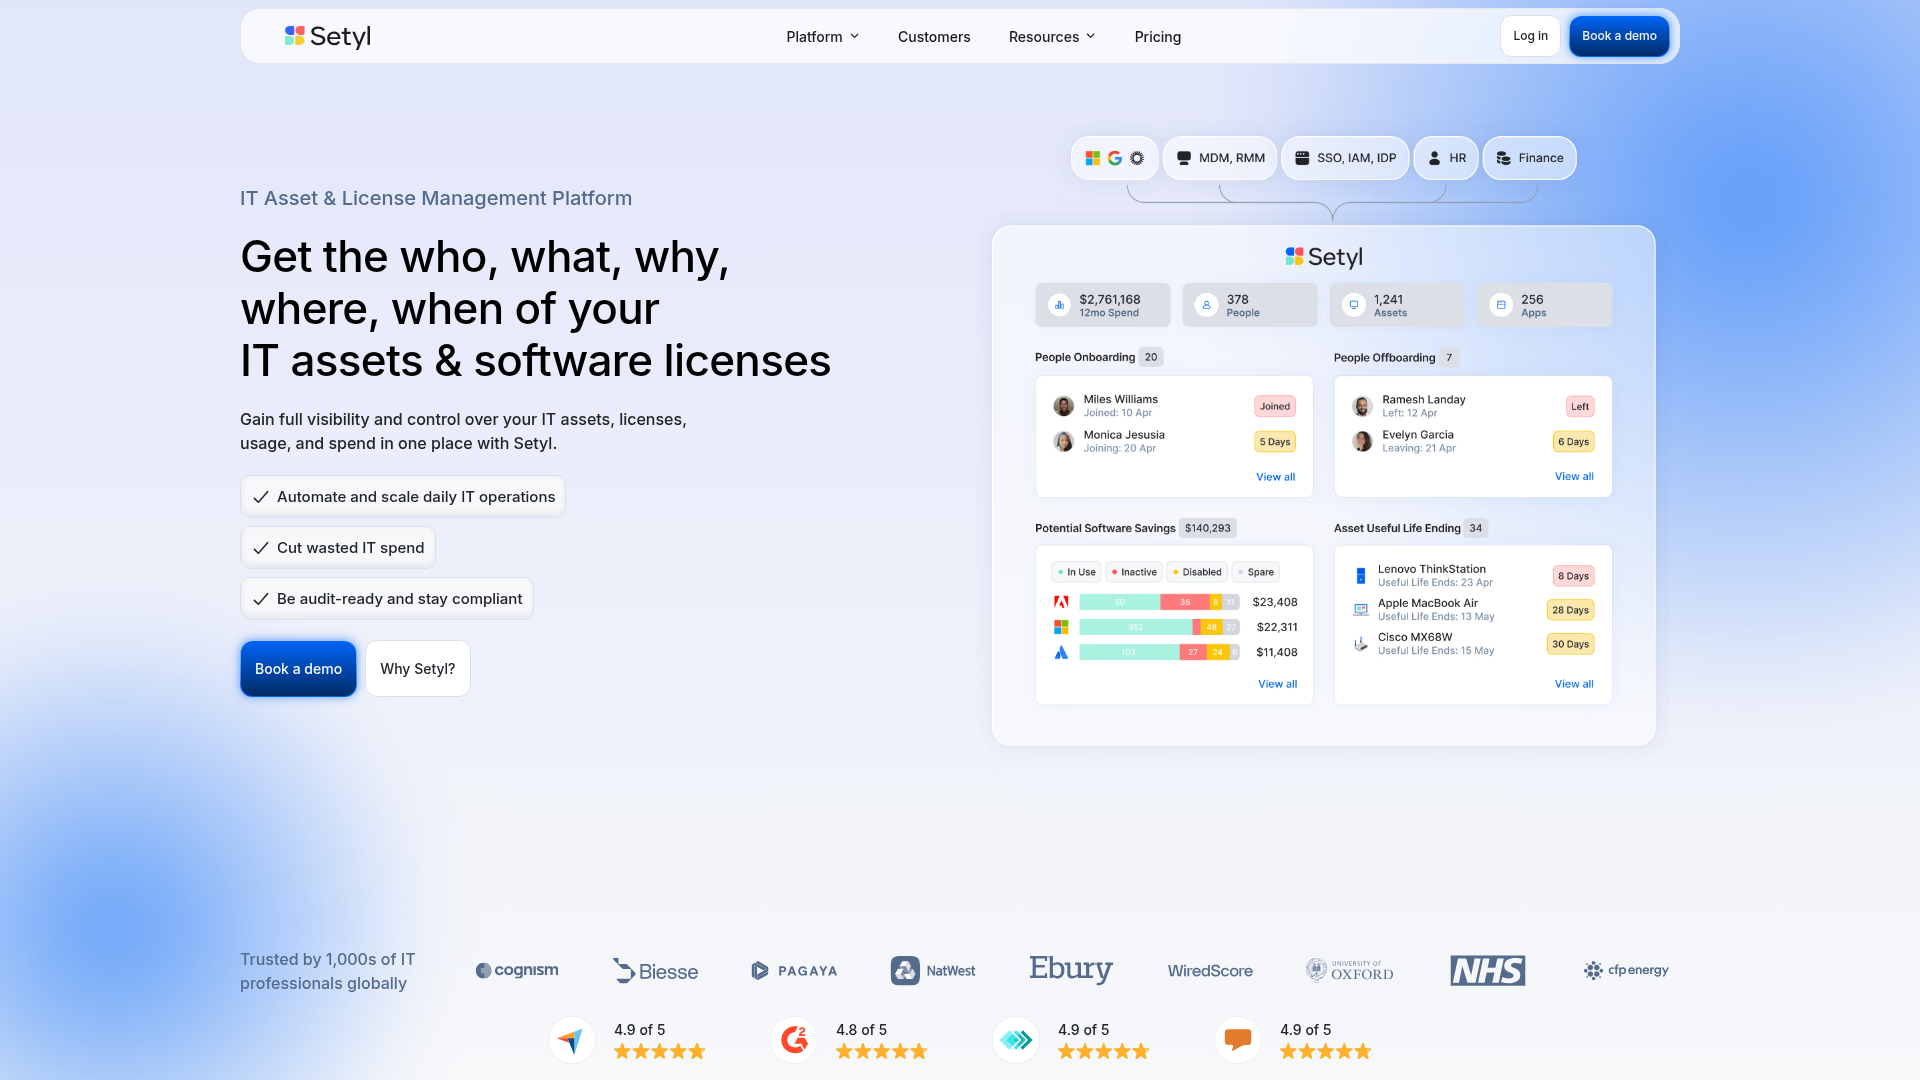Click the 8 Days badge
This screenshot has height=1080, width=1920.
coord(1573,576)
